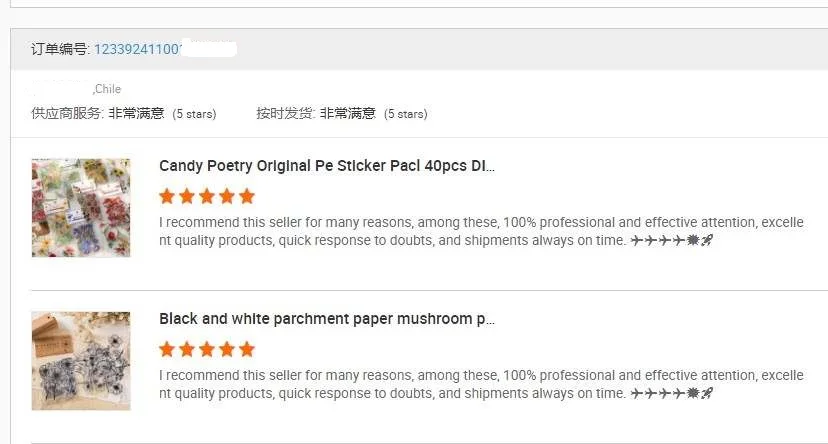Click third star of Candy Poetry rating
Viewport: 828px width, 444px height.
(207, 196)
